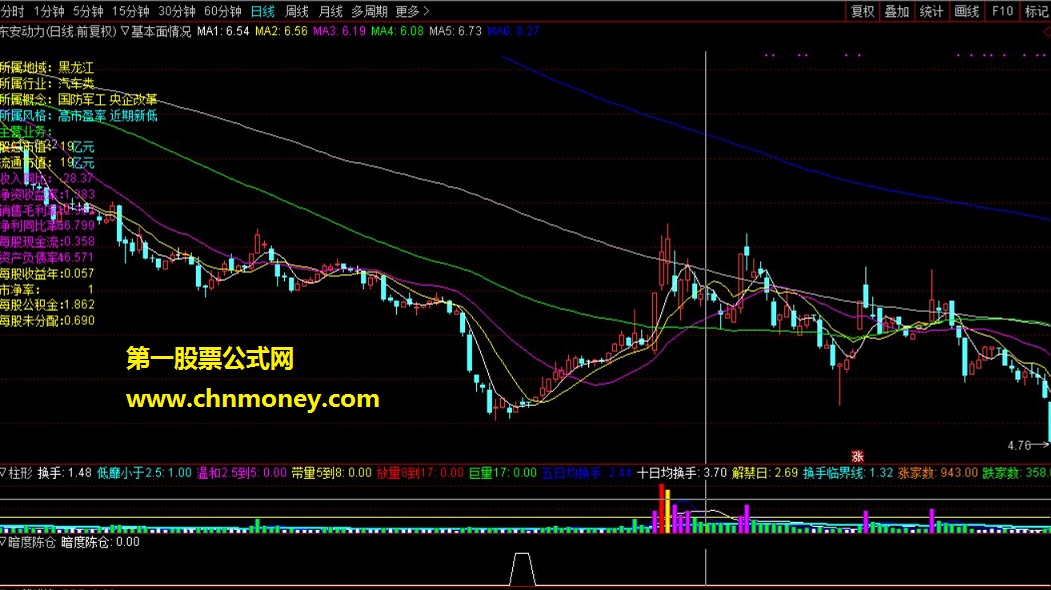Click the 换手: 1.48 value
The image size is (1051, 590).
pyautogui.click(x=65, y=473)
